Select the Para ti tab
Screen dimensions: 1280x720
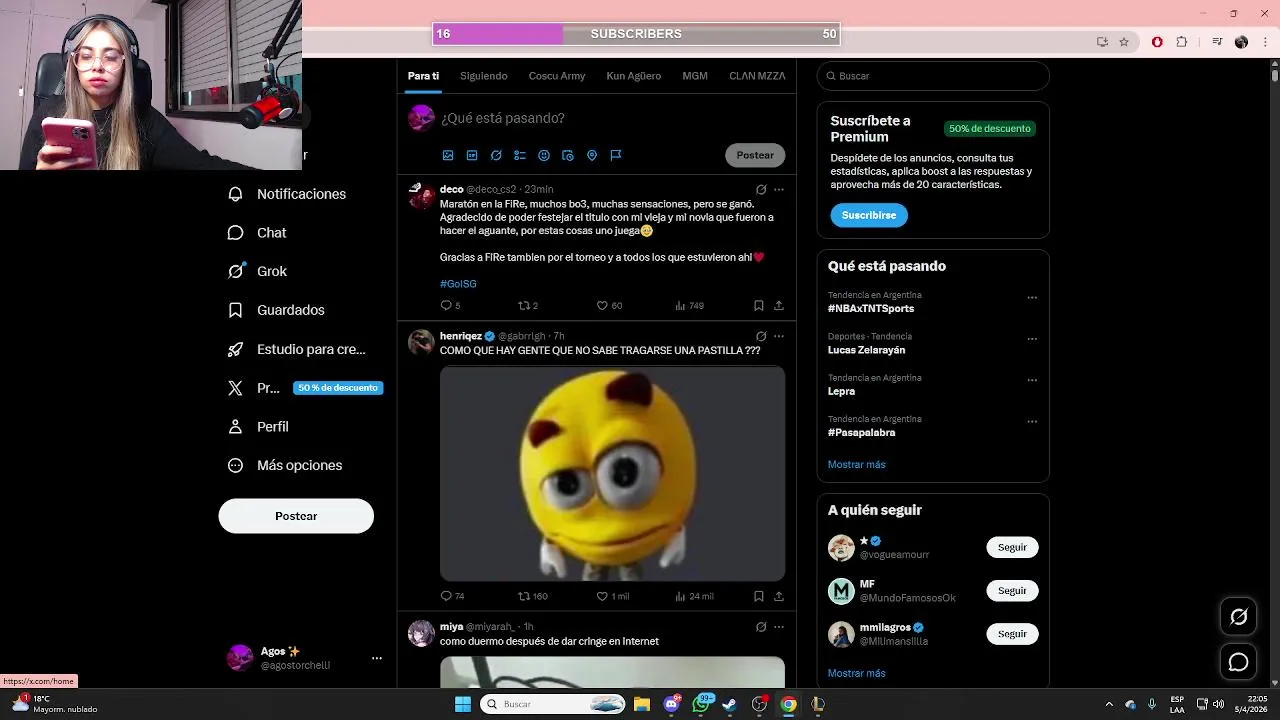[423, 76]
